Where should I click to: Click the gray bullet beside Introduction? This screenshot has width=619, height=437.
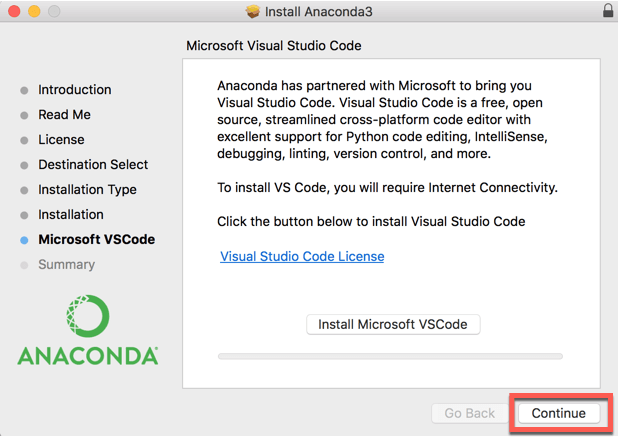pos(24,90)
